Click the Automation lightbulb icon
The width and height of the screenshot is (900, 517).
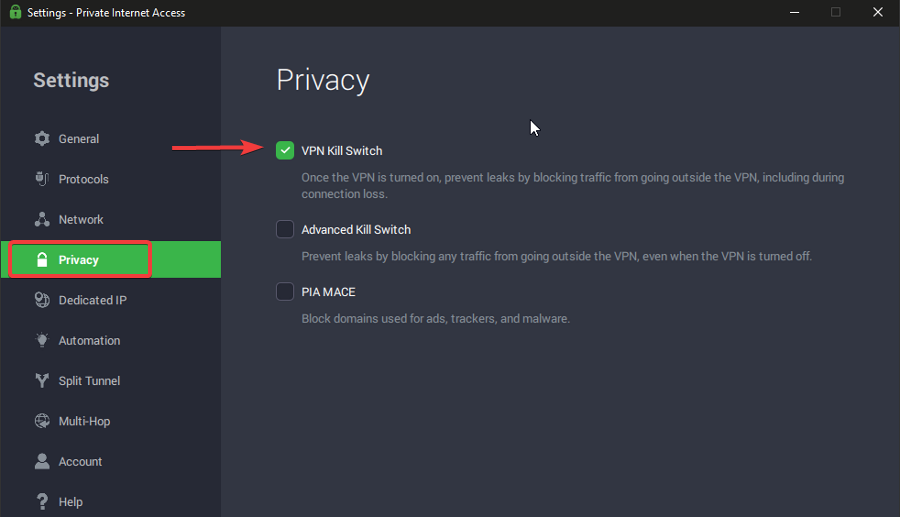pos(42,341)
